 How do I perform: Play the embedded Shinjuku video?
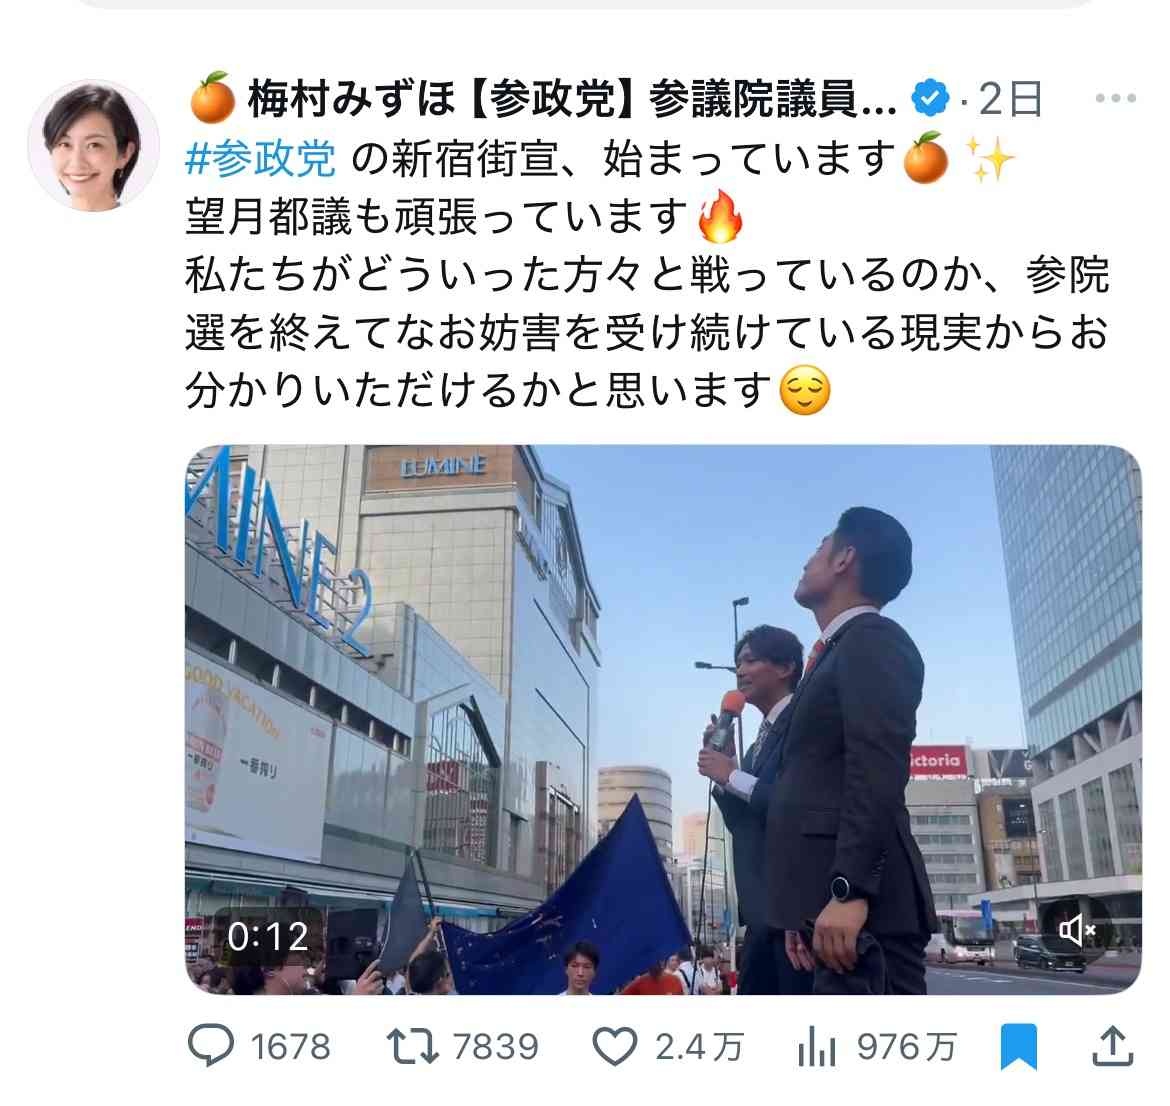click(x=663, y=719)
